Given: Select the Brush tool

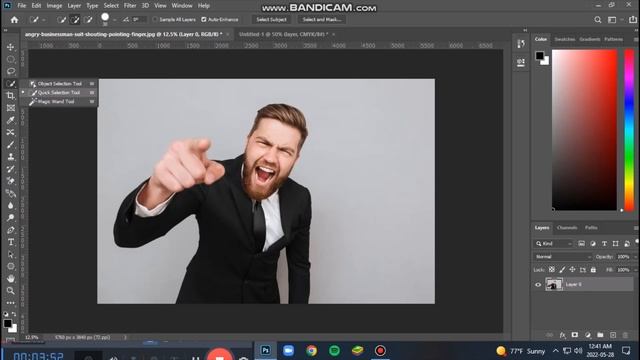Looking at the screenshot, I should [11, 144].
